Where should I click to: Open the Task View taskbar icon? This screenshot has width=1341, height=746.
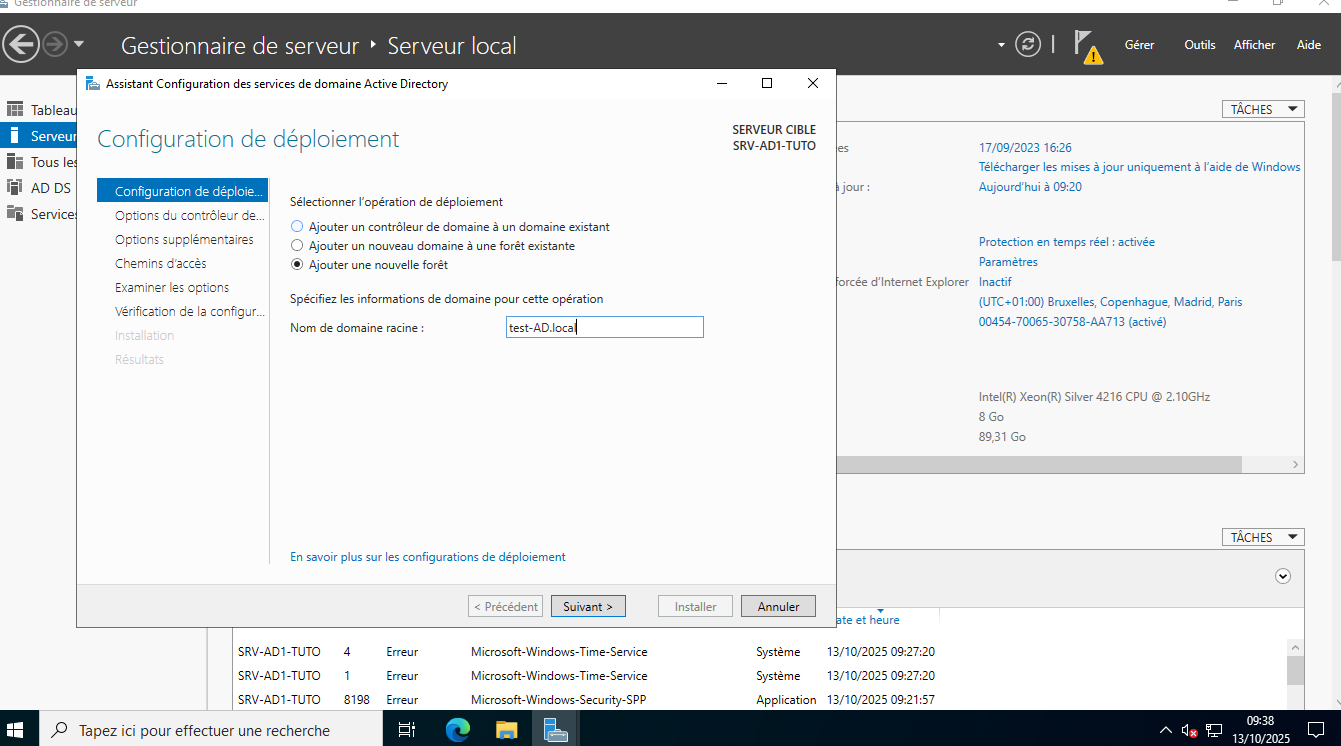[x=407, y=730]
